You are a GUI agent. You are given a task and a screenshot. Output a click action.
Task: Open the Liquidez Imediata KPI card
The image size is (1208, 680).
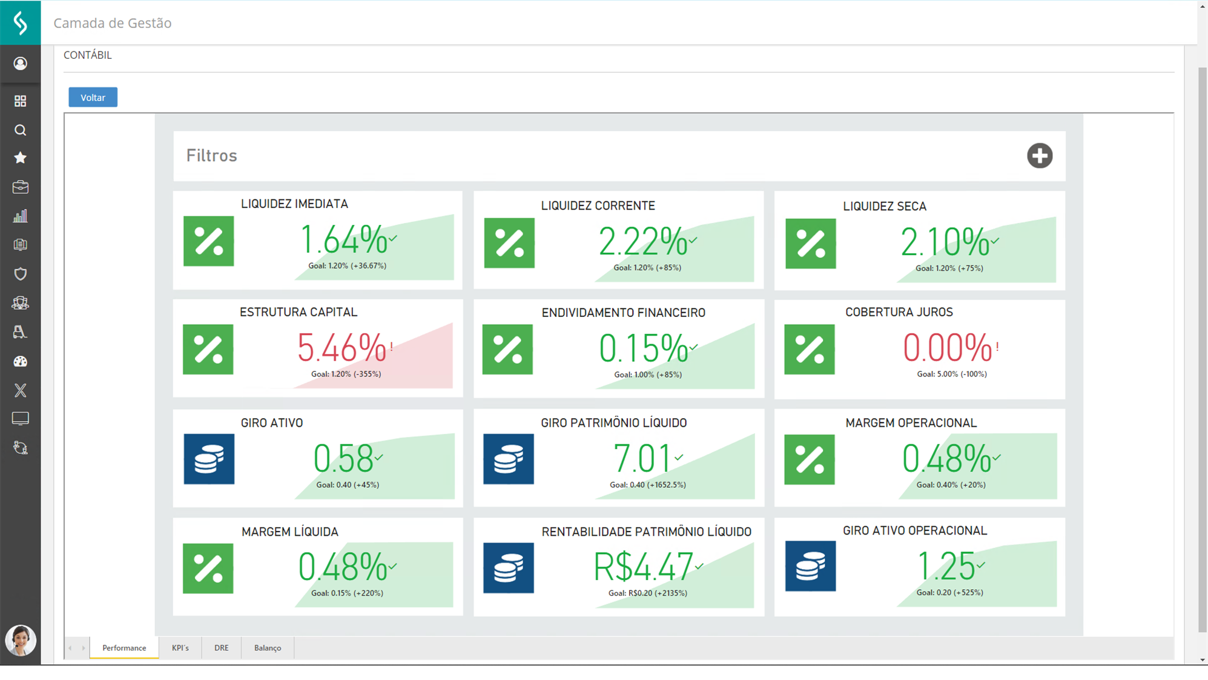[318, 240]
